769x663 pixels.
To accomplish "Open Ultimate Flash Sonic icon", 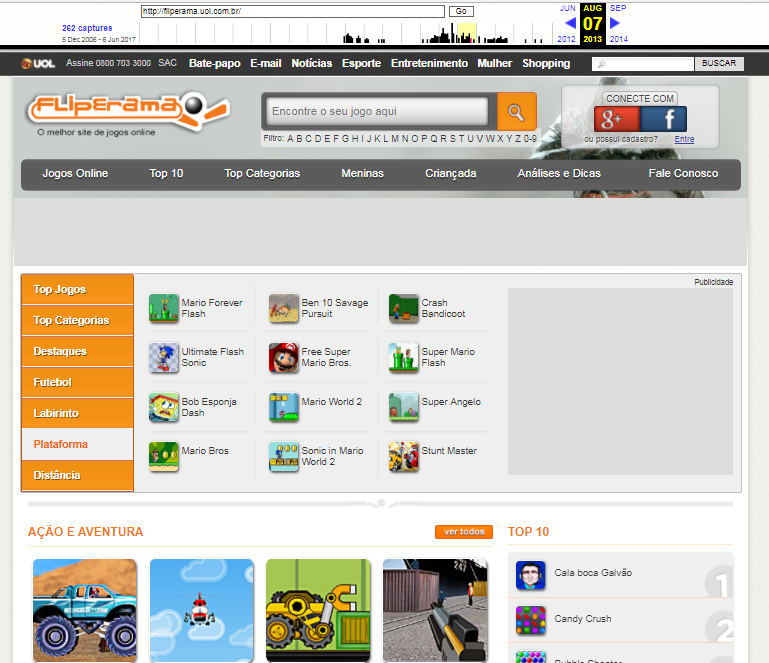I will pyautogui.click(x=164, y=357).
